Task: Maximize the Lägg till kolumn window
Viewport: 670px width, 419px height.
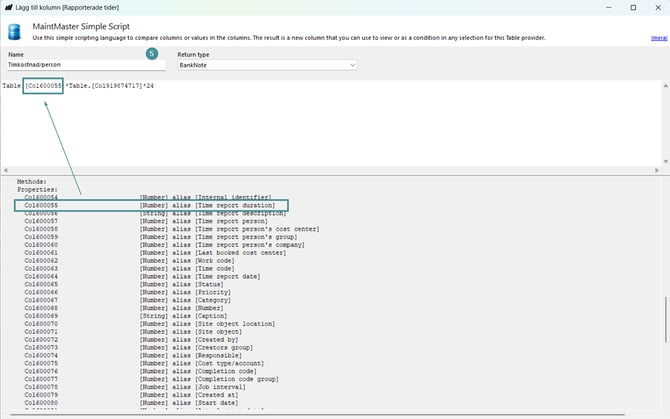Action: (632, 7)
